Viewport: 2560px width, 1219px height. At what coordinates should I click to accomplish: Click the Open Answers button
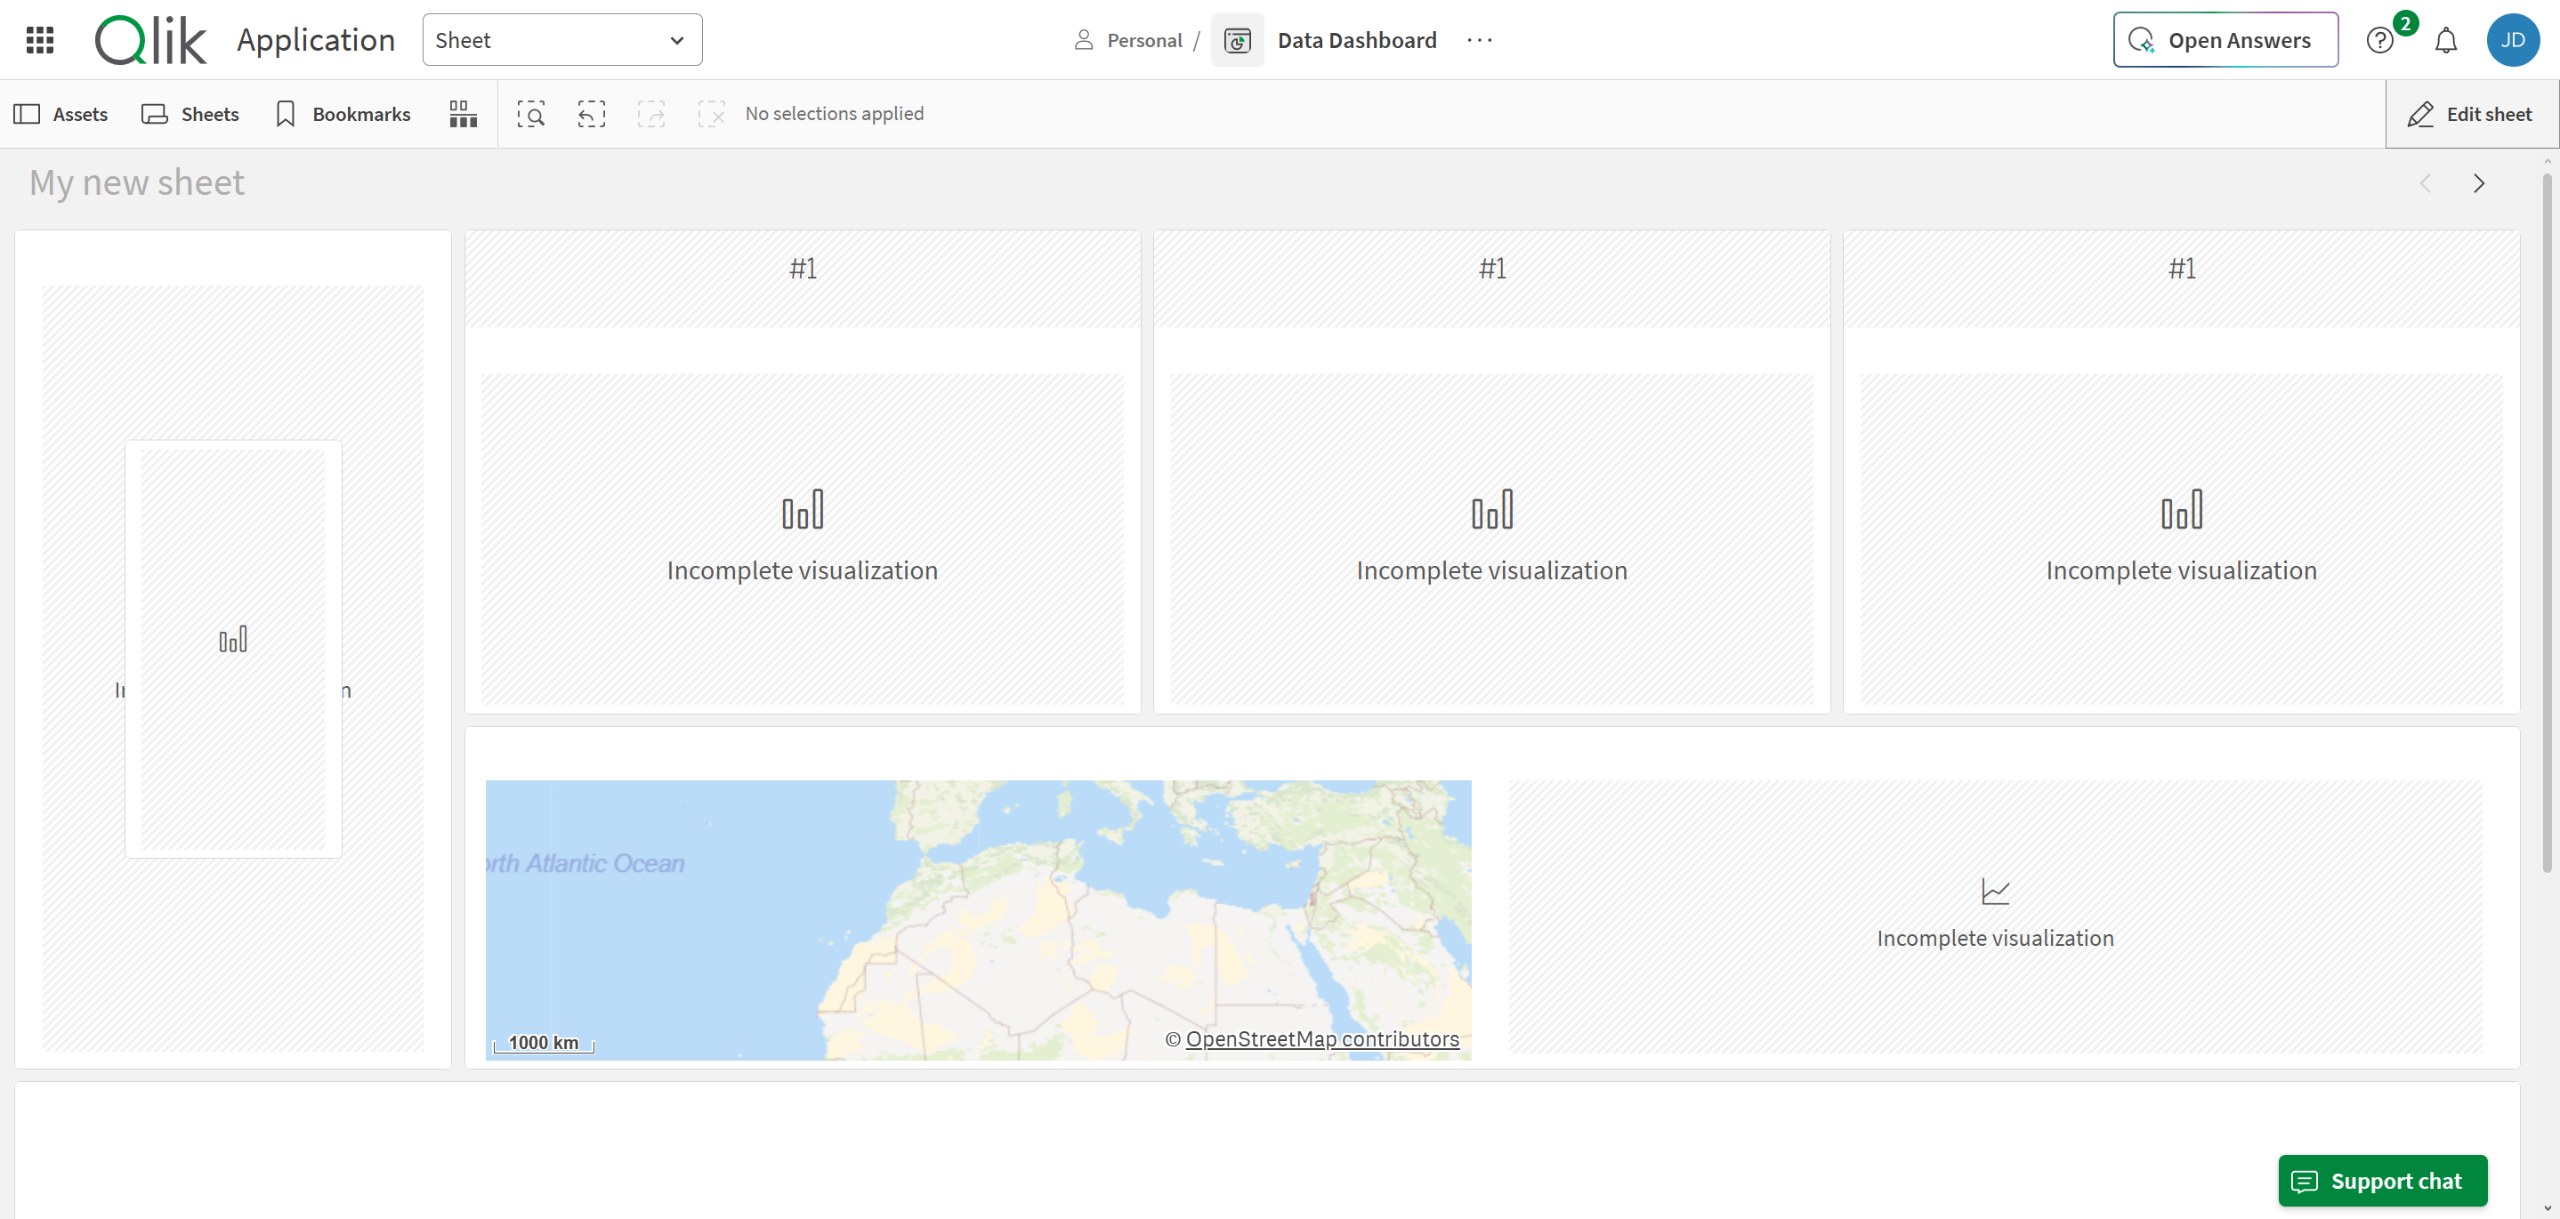2225,40
